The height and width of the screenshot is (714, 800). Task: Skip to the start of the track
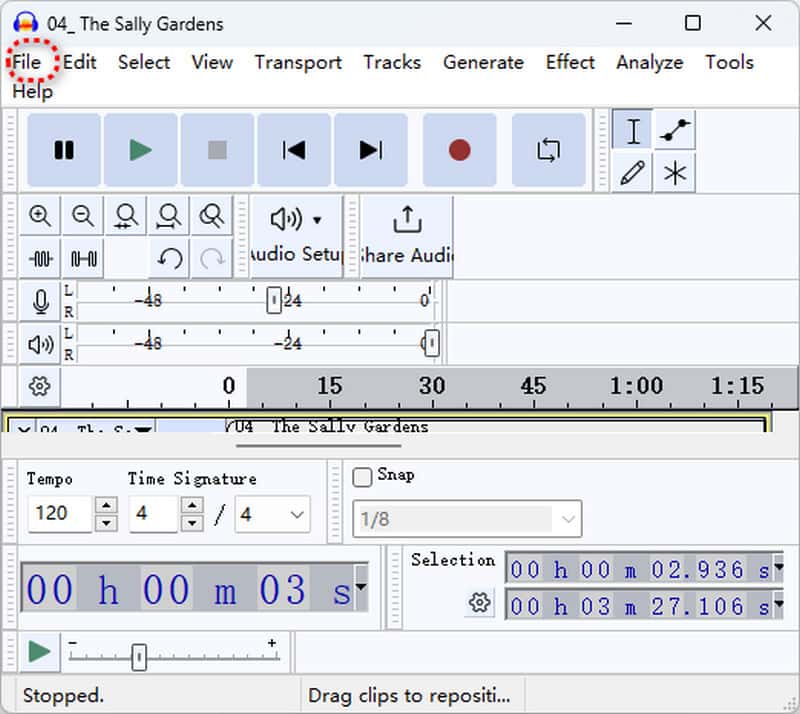pyautogui.click(x=294, y=150)
